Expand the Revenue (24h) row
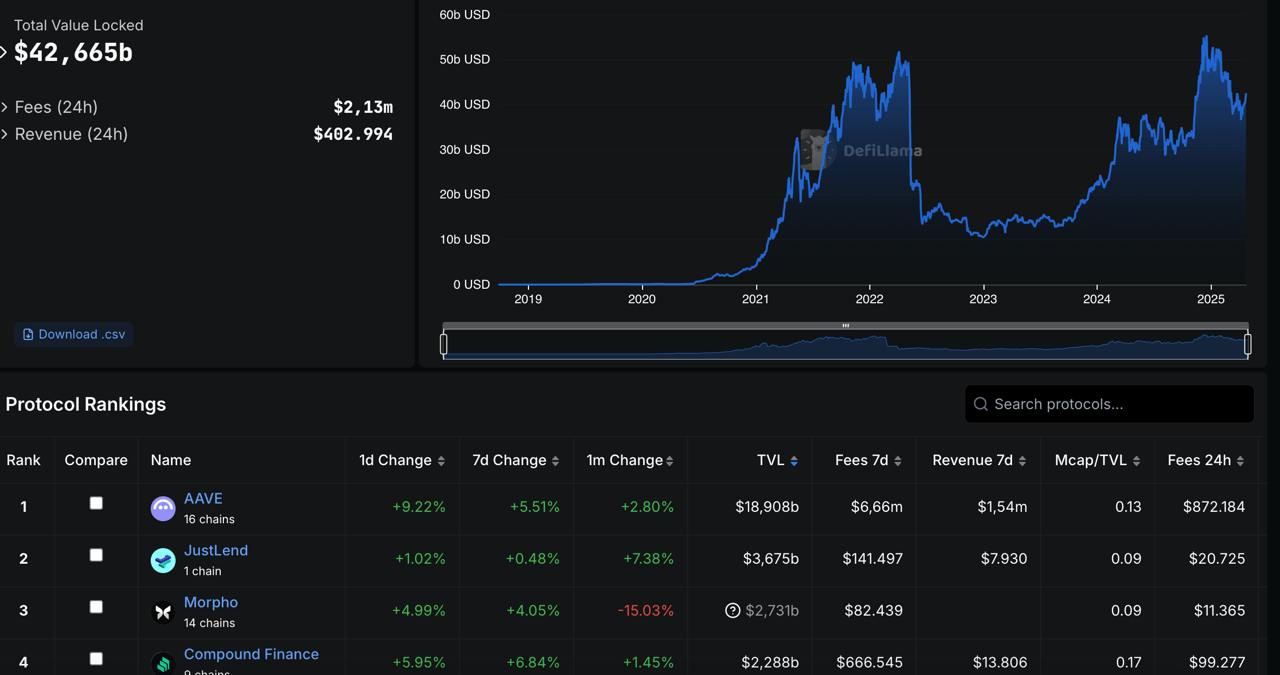Viewport: 1280px width, 675px height. click(x=5, y=134)
